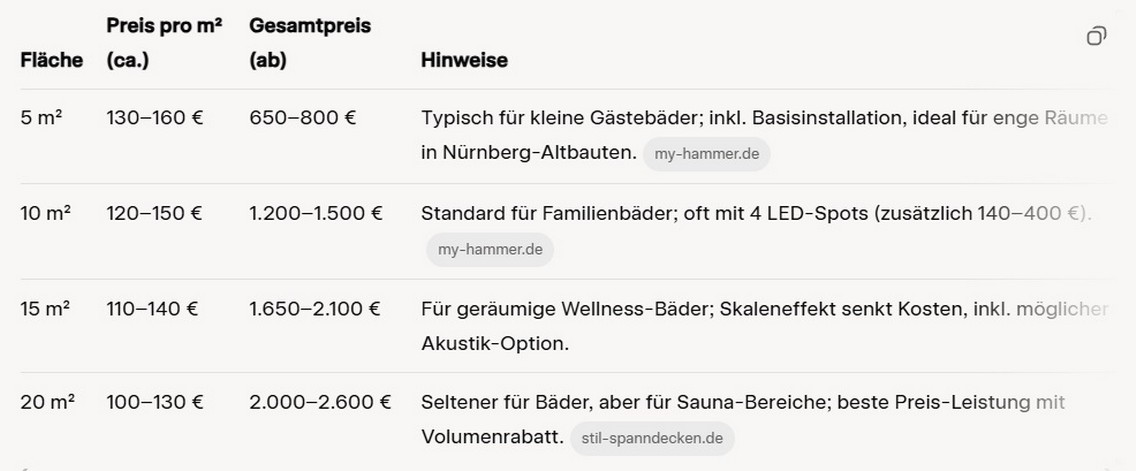This screenshot has height=471, width=1136.
Task: Click the 1.200–1.500 € total price
Action: point(316,213)
